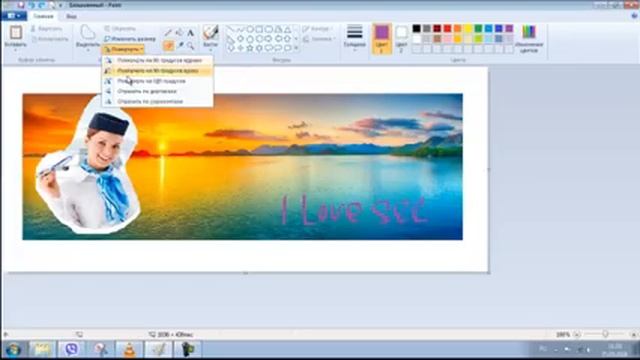Click the Paste (Вставить) clipboard icon
640x360 pixels.
(16, 32)
